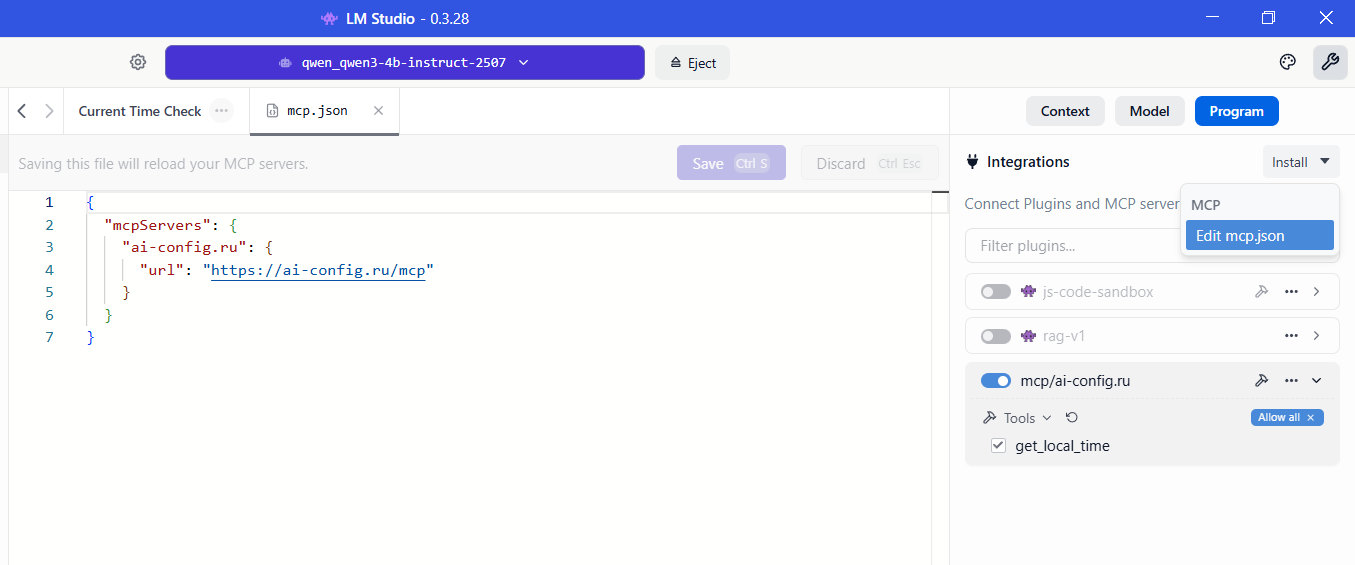1355x565 pixels.
Task: Open the Context tab
Action: (x=1065, y=111)
